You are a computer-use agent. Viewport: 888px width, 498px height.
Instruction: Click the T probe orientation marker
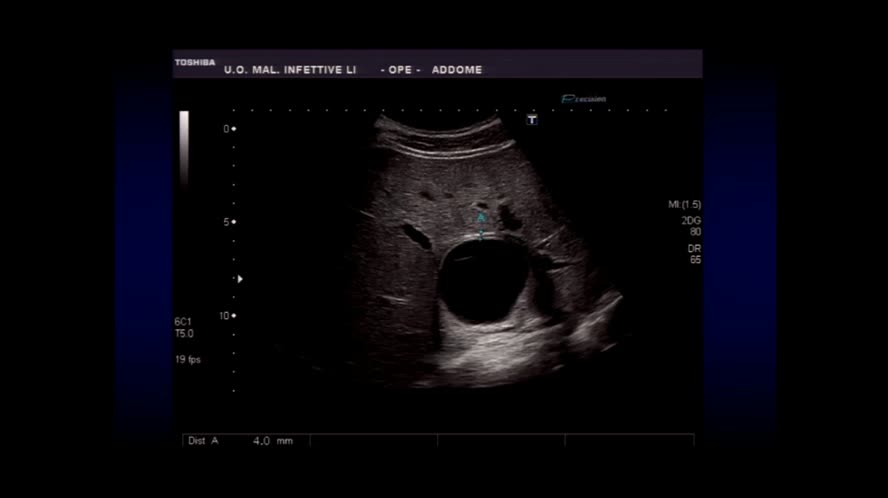532,120
